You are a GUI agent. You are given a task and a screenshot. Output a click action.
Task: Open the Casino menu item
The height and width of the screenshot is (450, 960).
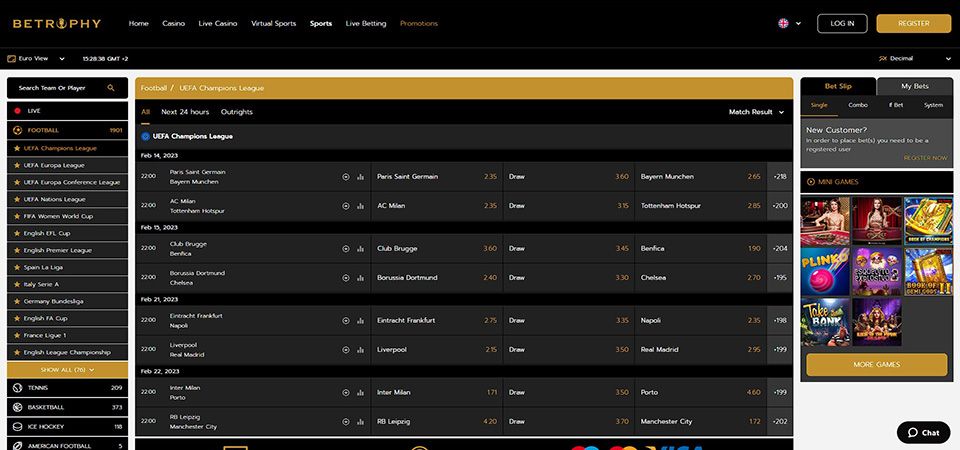pos(173,24)
